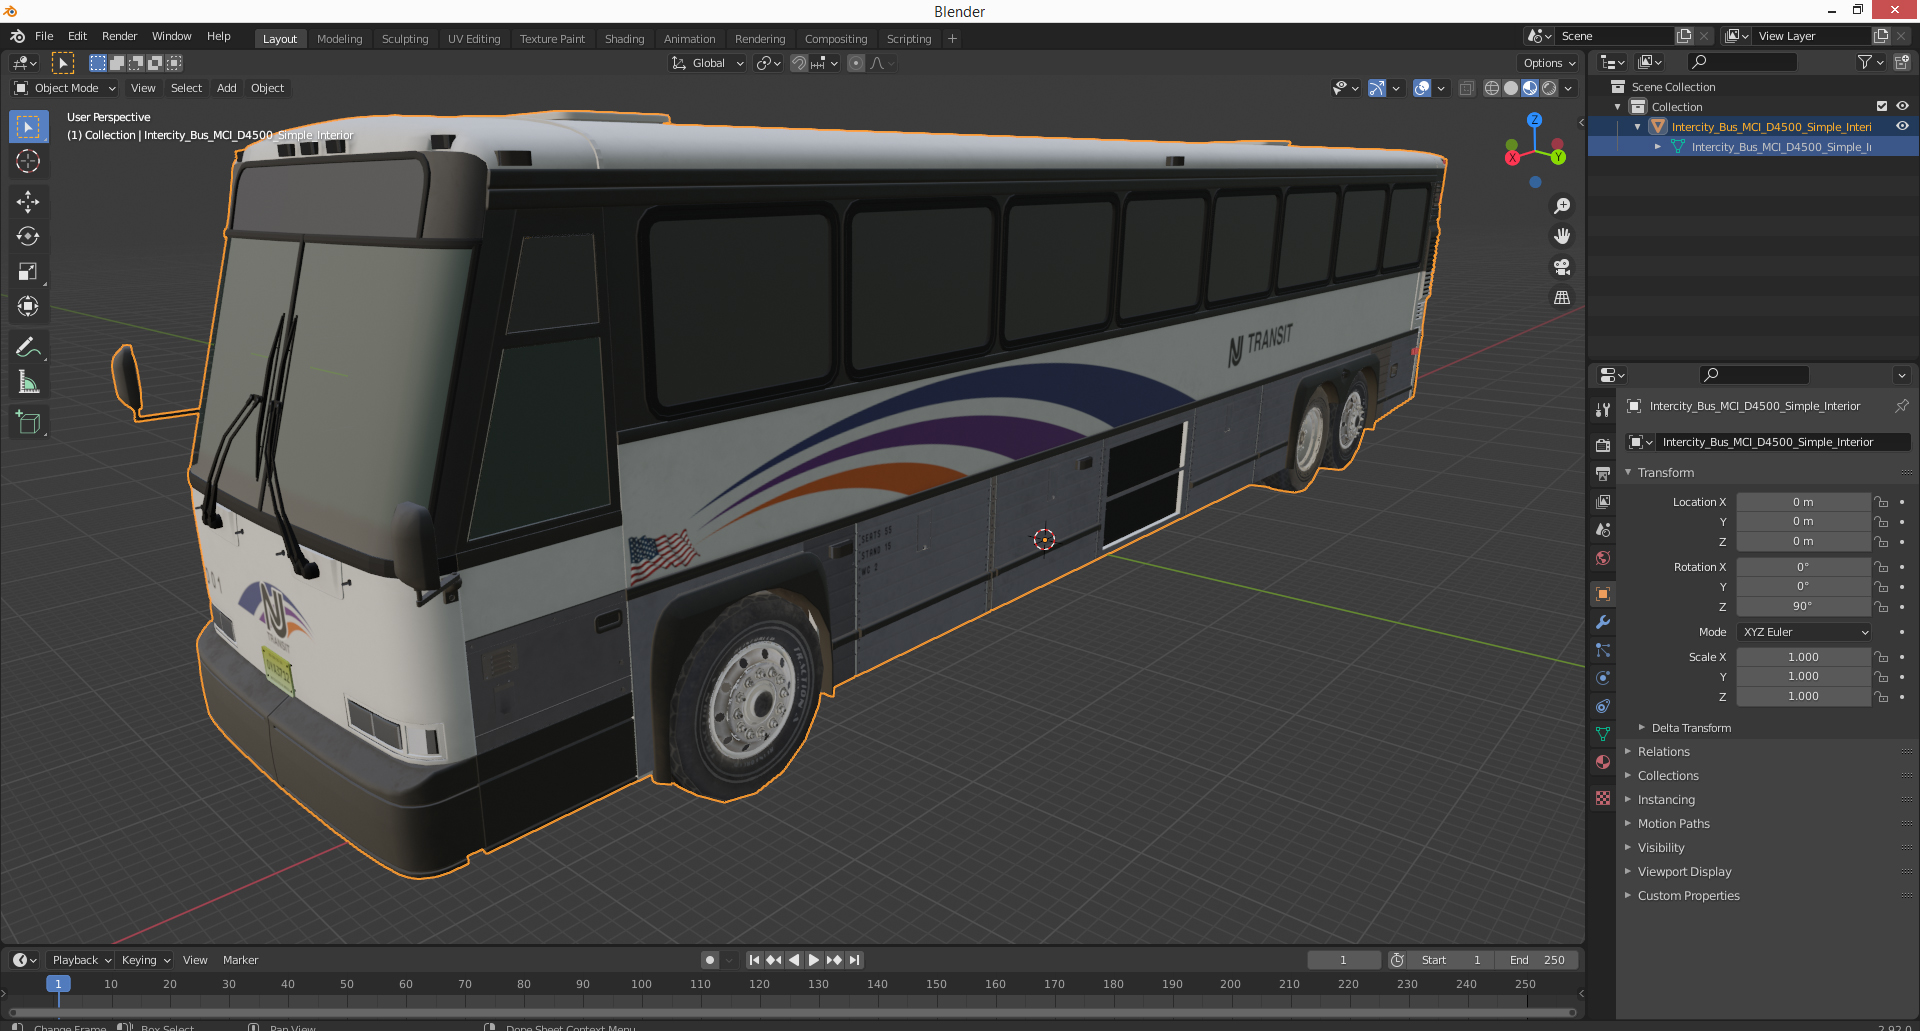Open Material properties tab

click(x=1603, y=762)
